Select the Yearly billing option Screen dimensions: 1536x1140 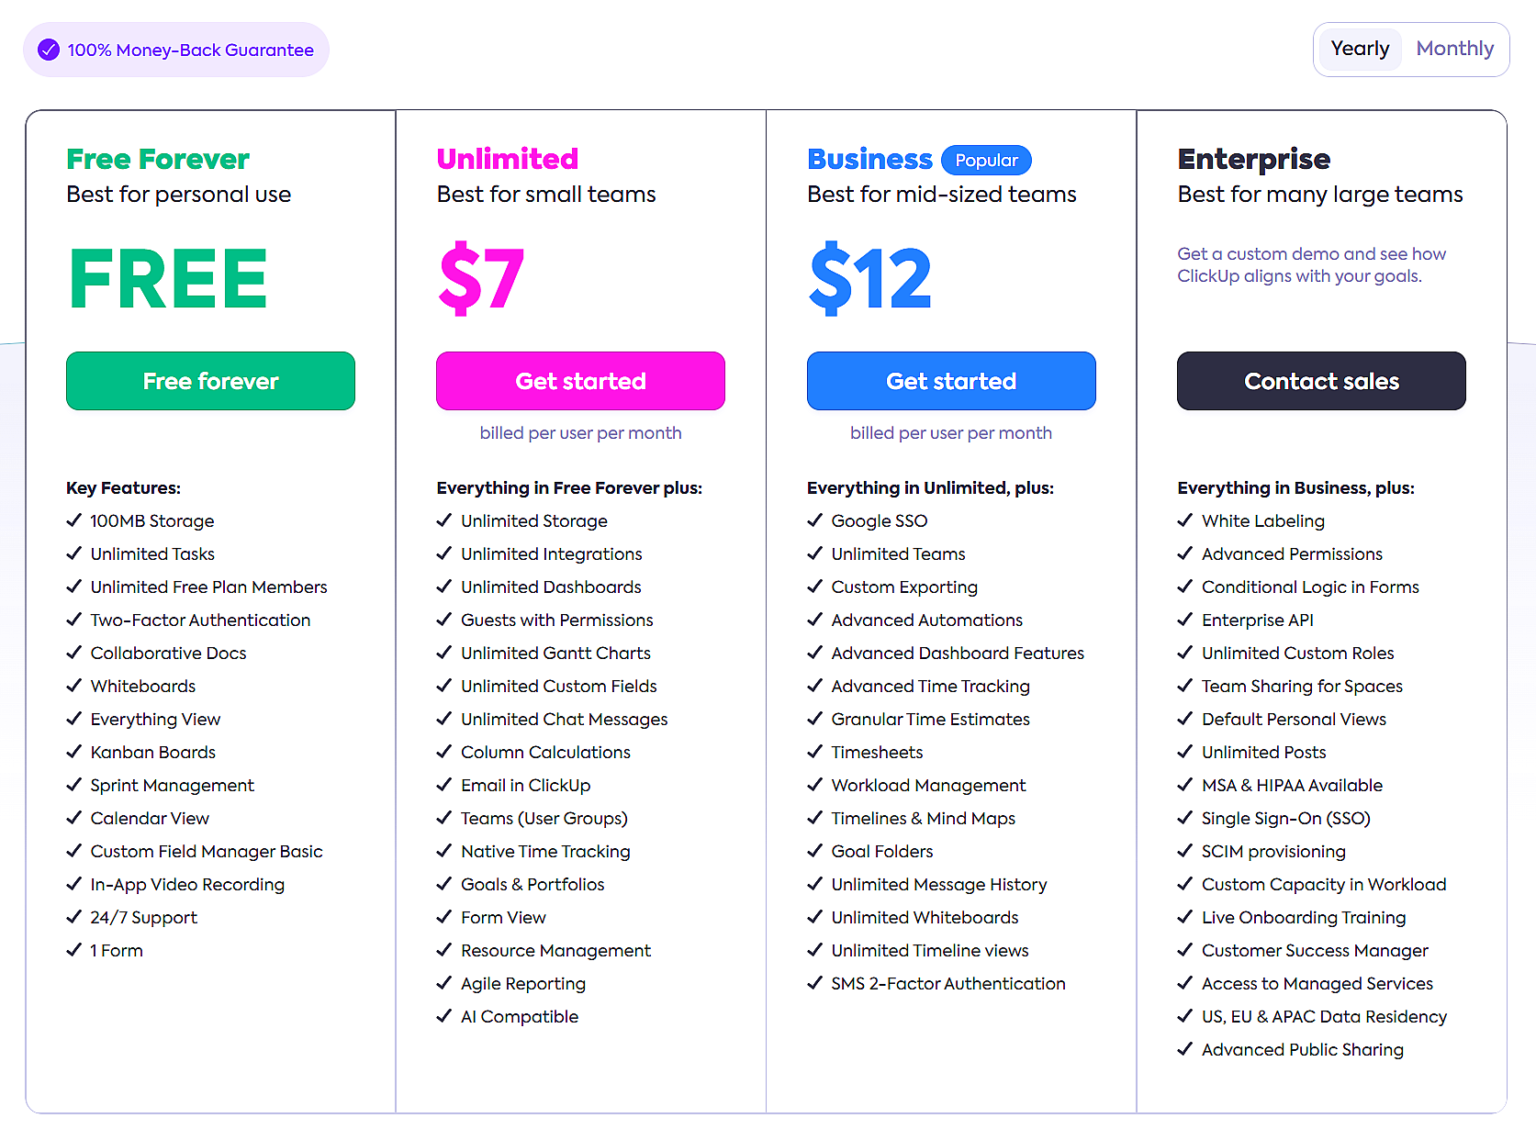[x=1359, y=48]
